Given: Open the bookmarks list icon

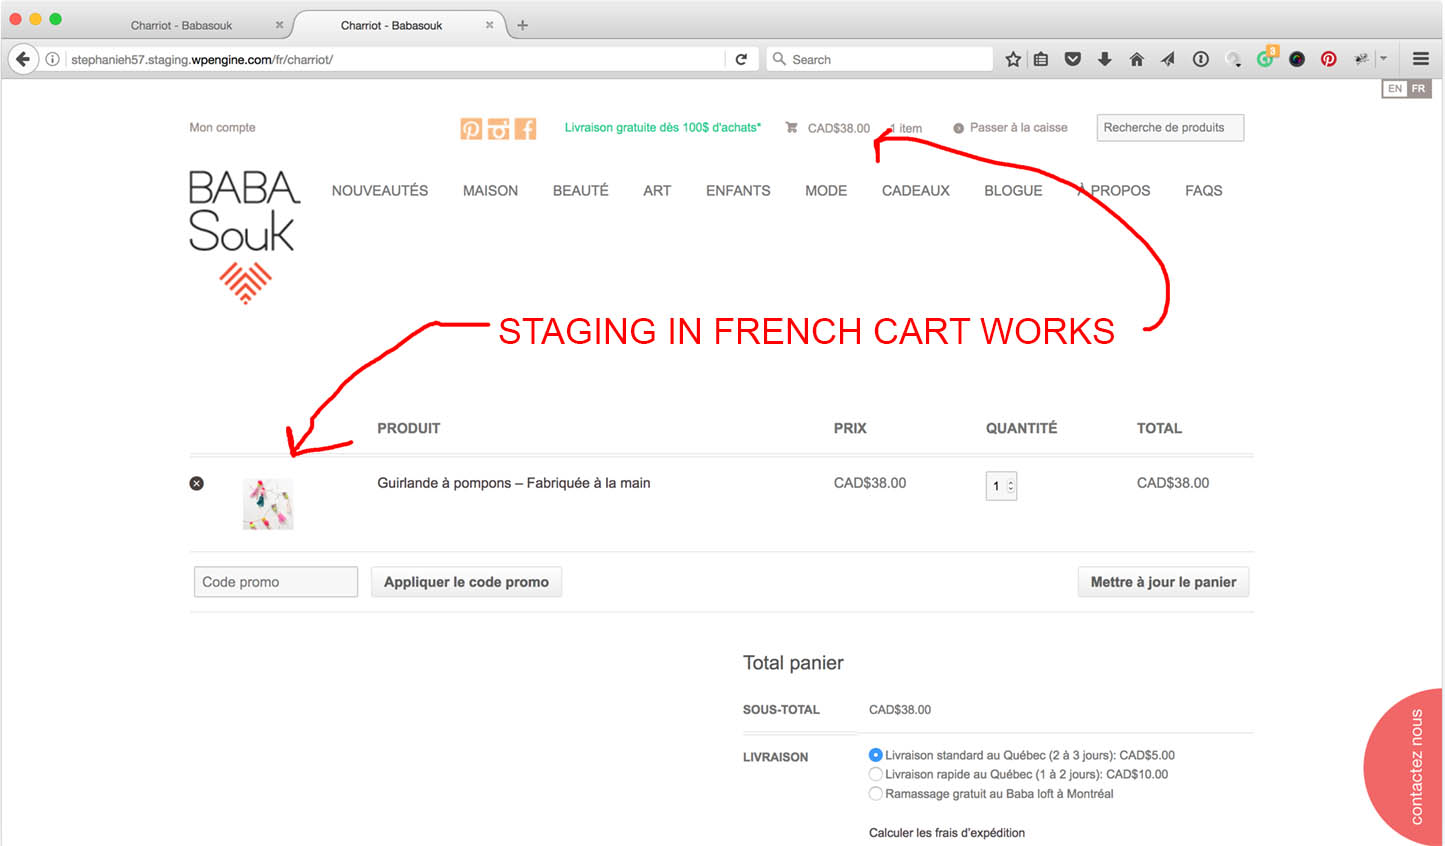Looking at the screenshot, I should (x=1041, y=59).
